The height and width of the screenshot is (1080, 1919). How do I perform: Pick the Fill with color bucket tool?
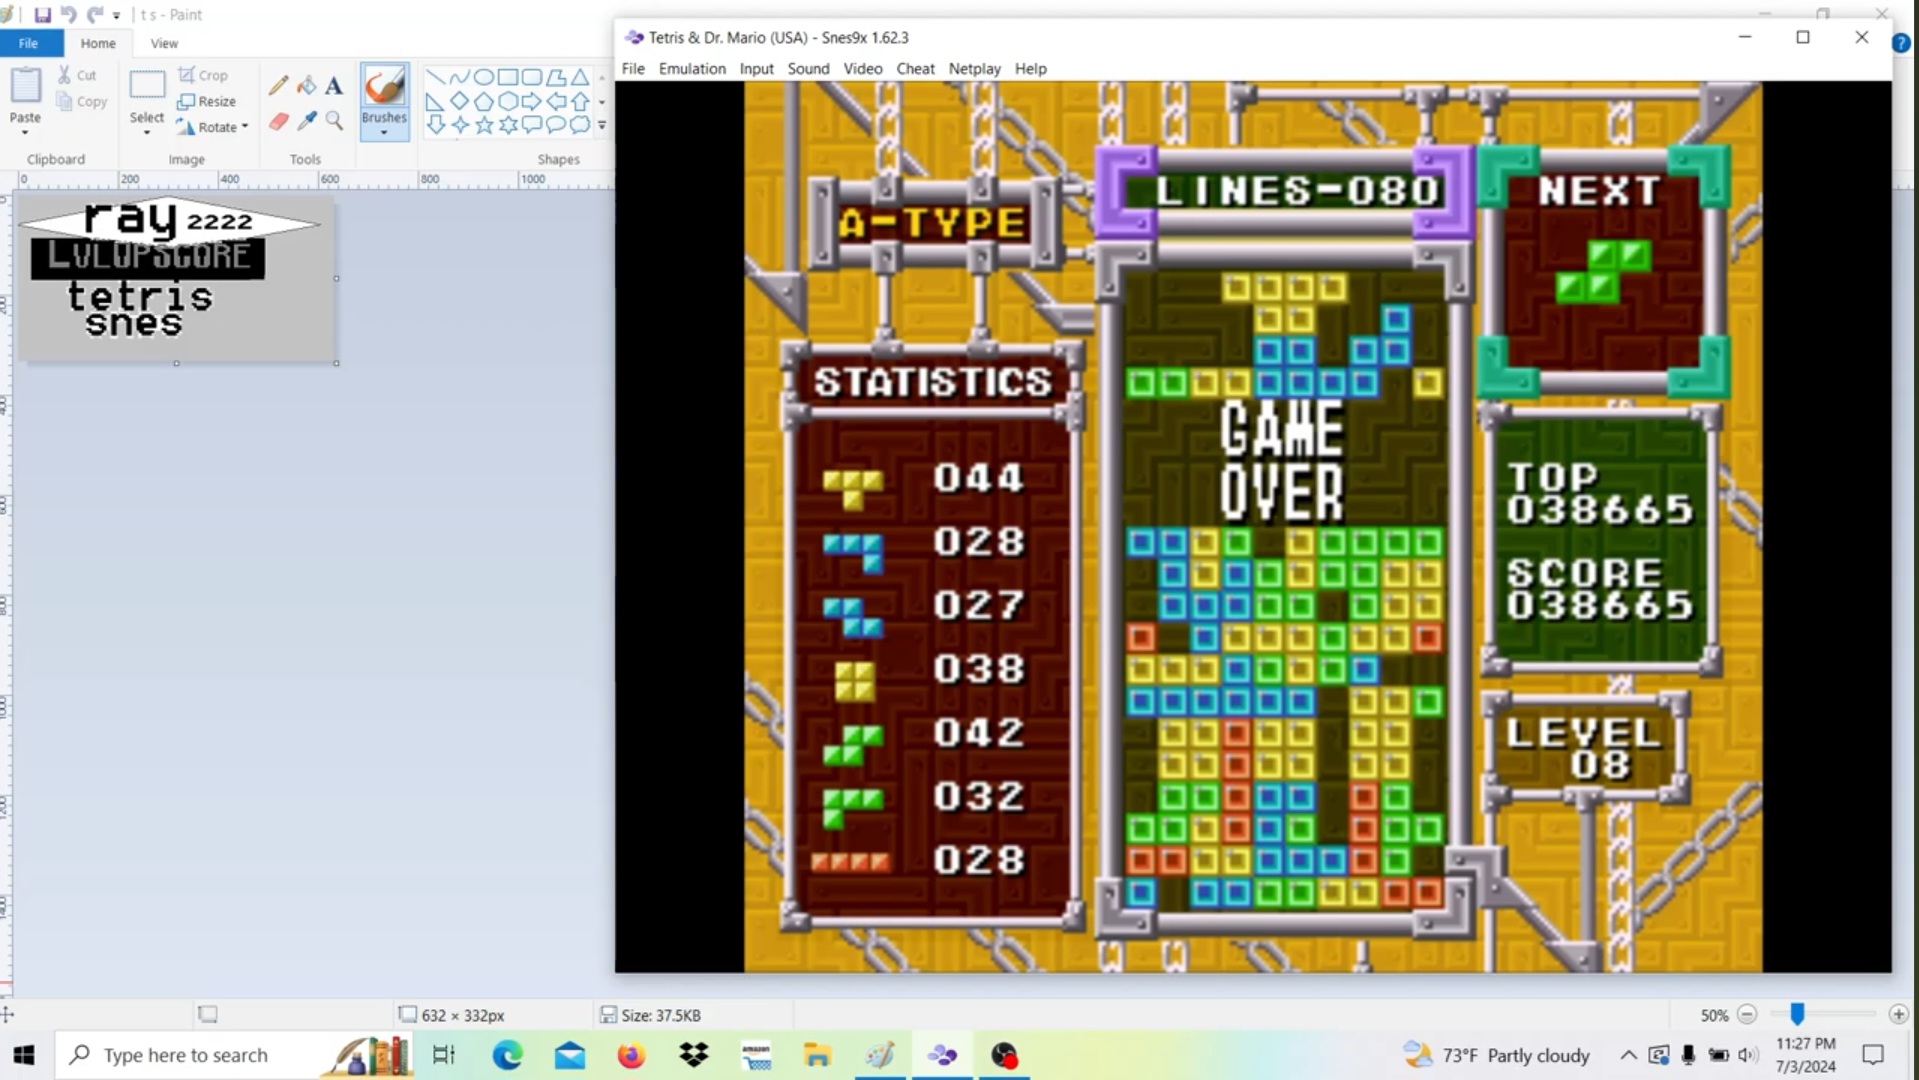[307, 87]
